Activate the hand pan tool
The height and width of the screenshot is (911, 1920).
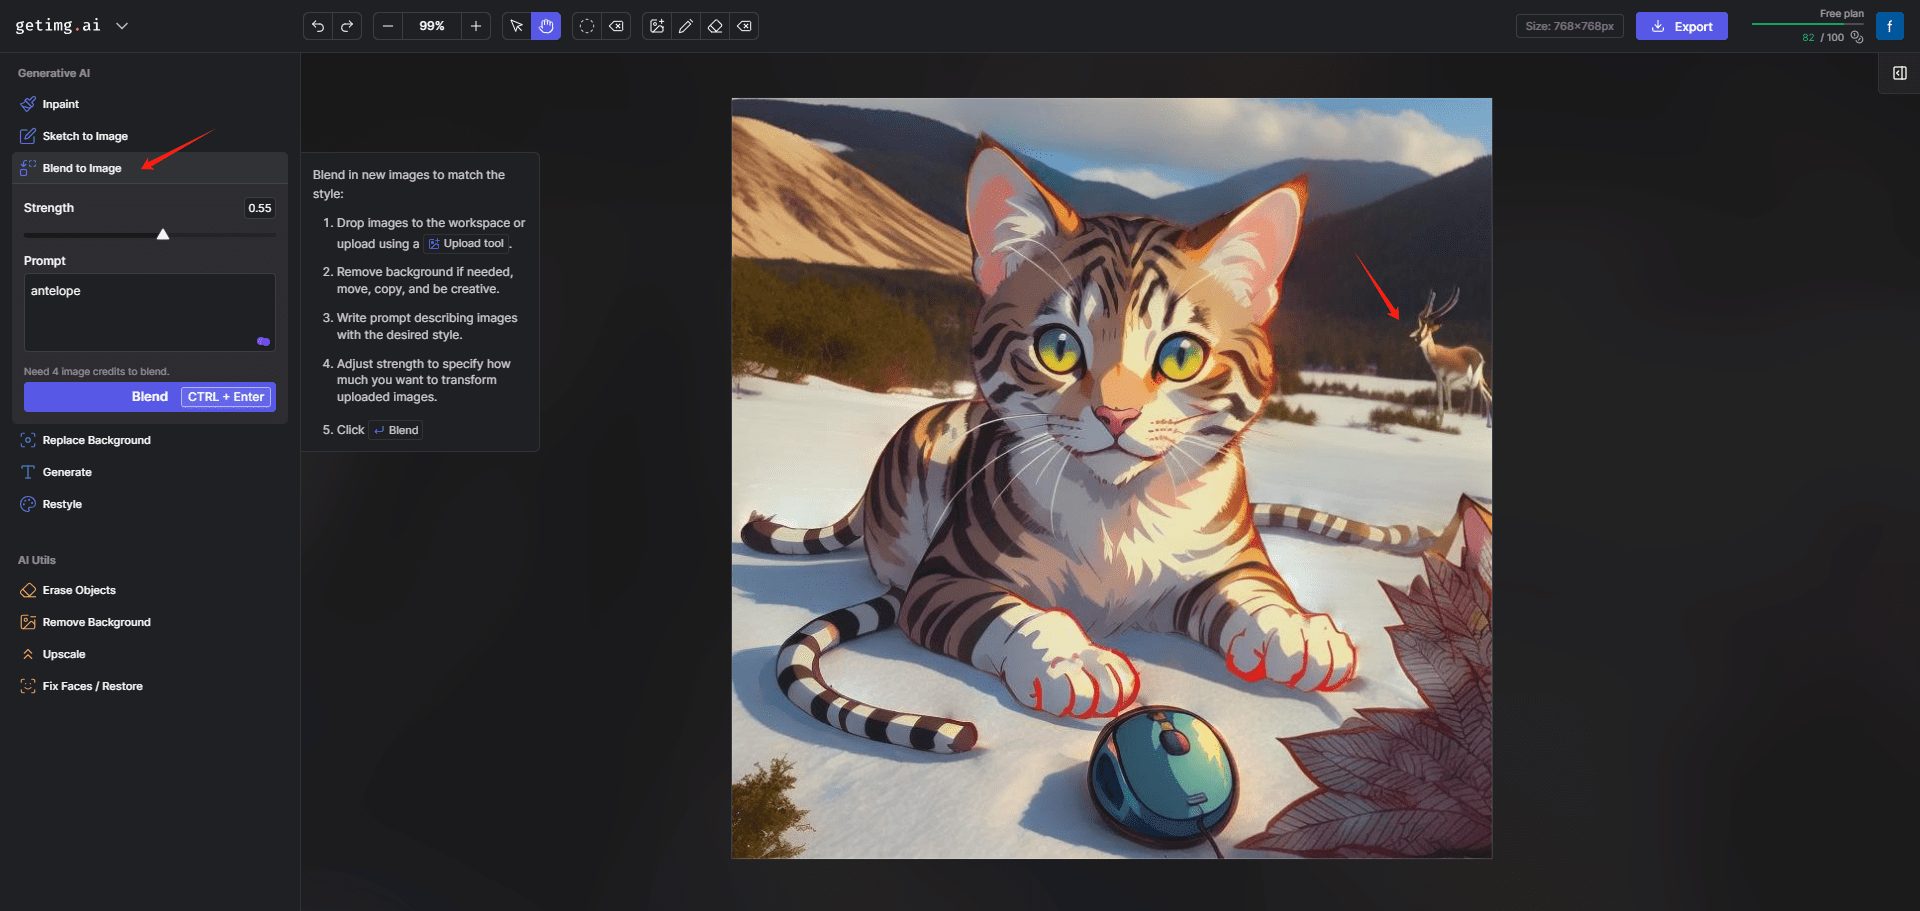(546, 26)
